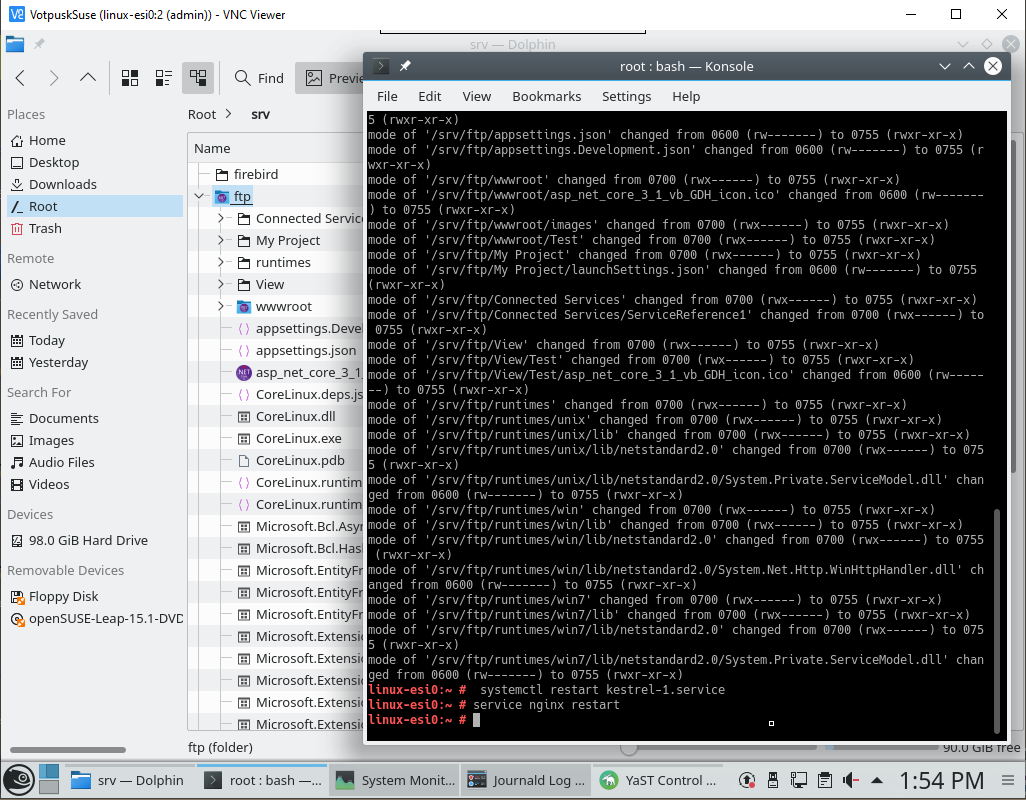Click the Konsole title bar pin icon
The height and width of the screenshot is (800, 1026).
click(x=405, y=65)
